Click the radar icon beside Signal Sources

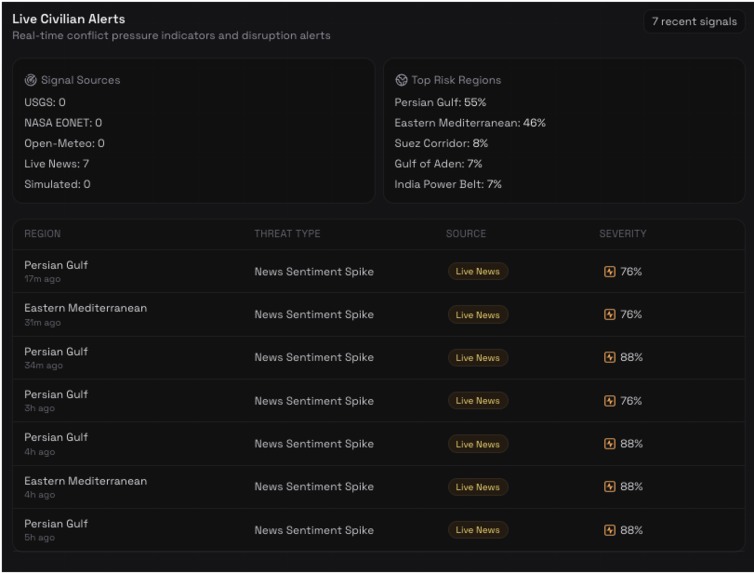pyautogui.click(x=31, y=80)
